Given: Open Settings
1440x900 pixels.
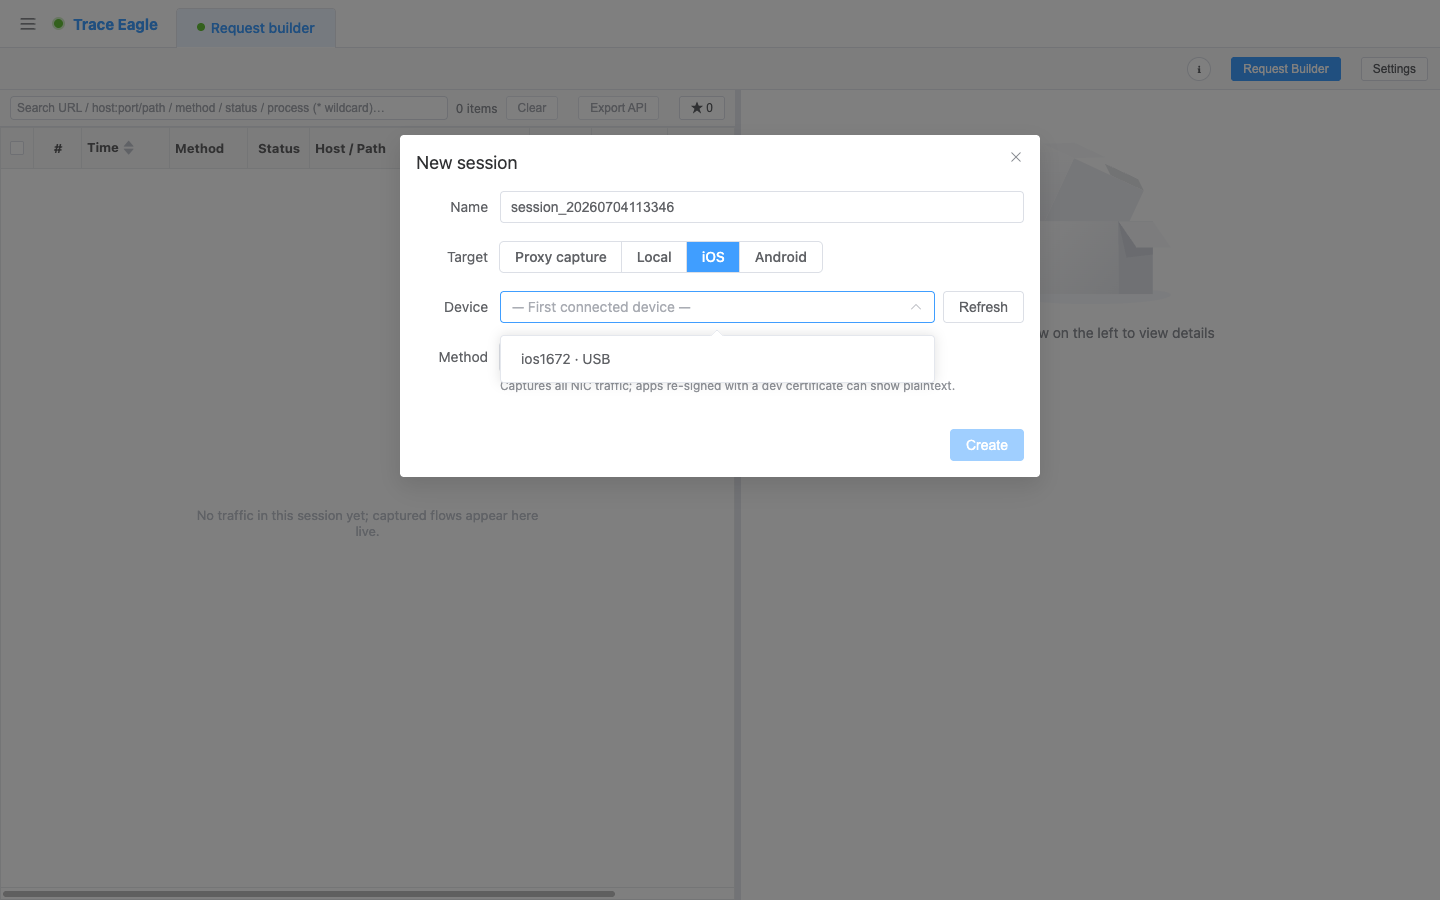Looking at the screenshot, I should pyautogui.click(x=1393, y=69).
